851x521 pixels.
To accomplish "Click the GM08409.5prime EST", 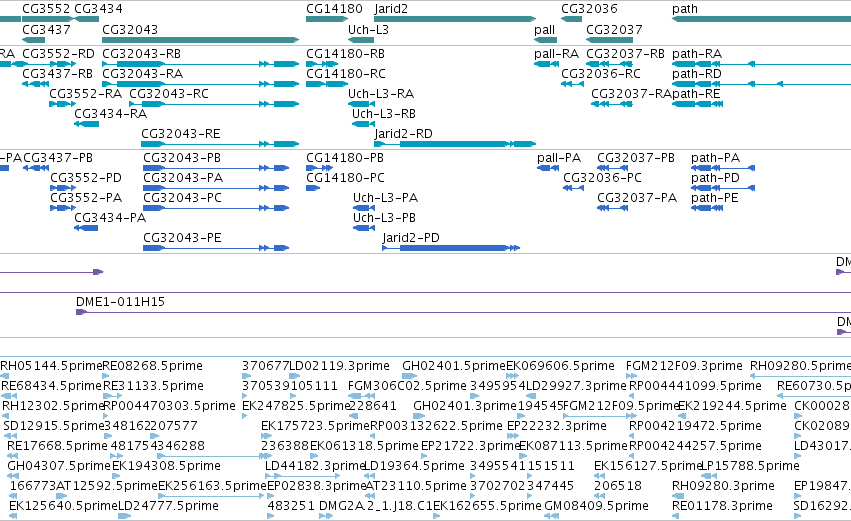I will (x=596, y=506).
